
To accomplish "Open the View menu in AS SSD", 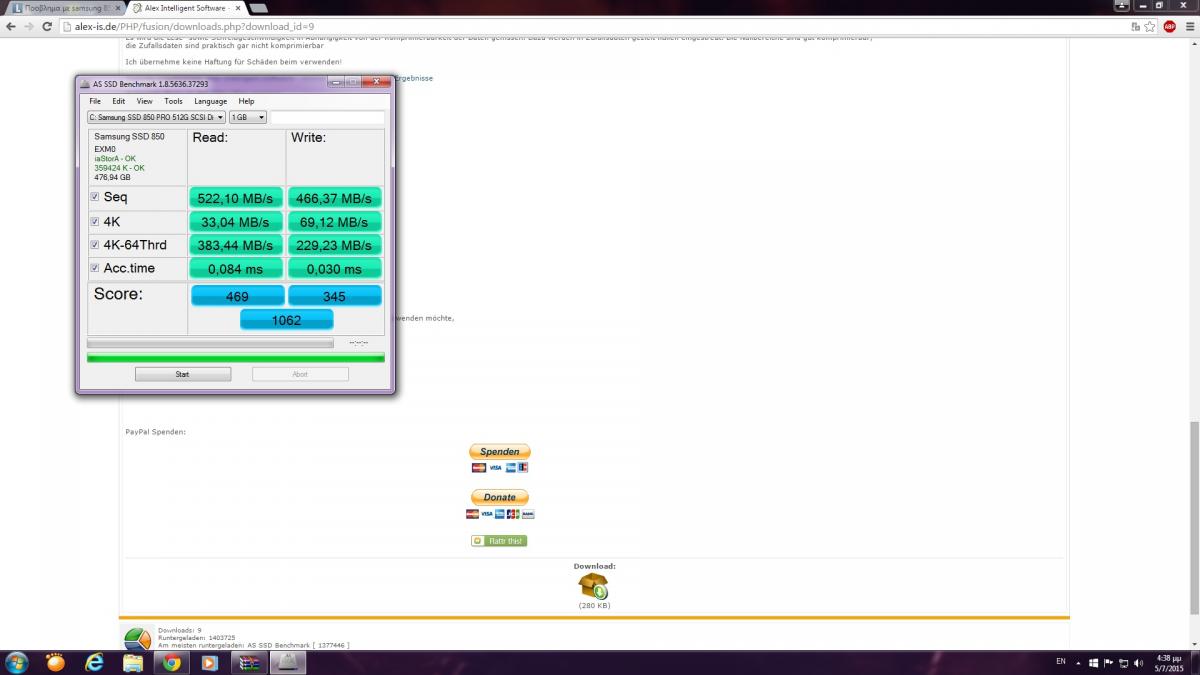I will click(x=145, y=101).
